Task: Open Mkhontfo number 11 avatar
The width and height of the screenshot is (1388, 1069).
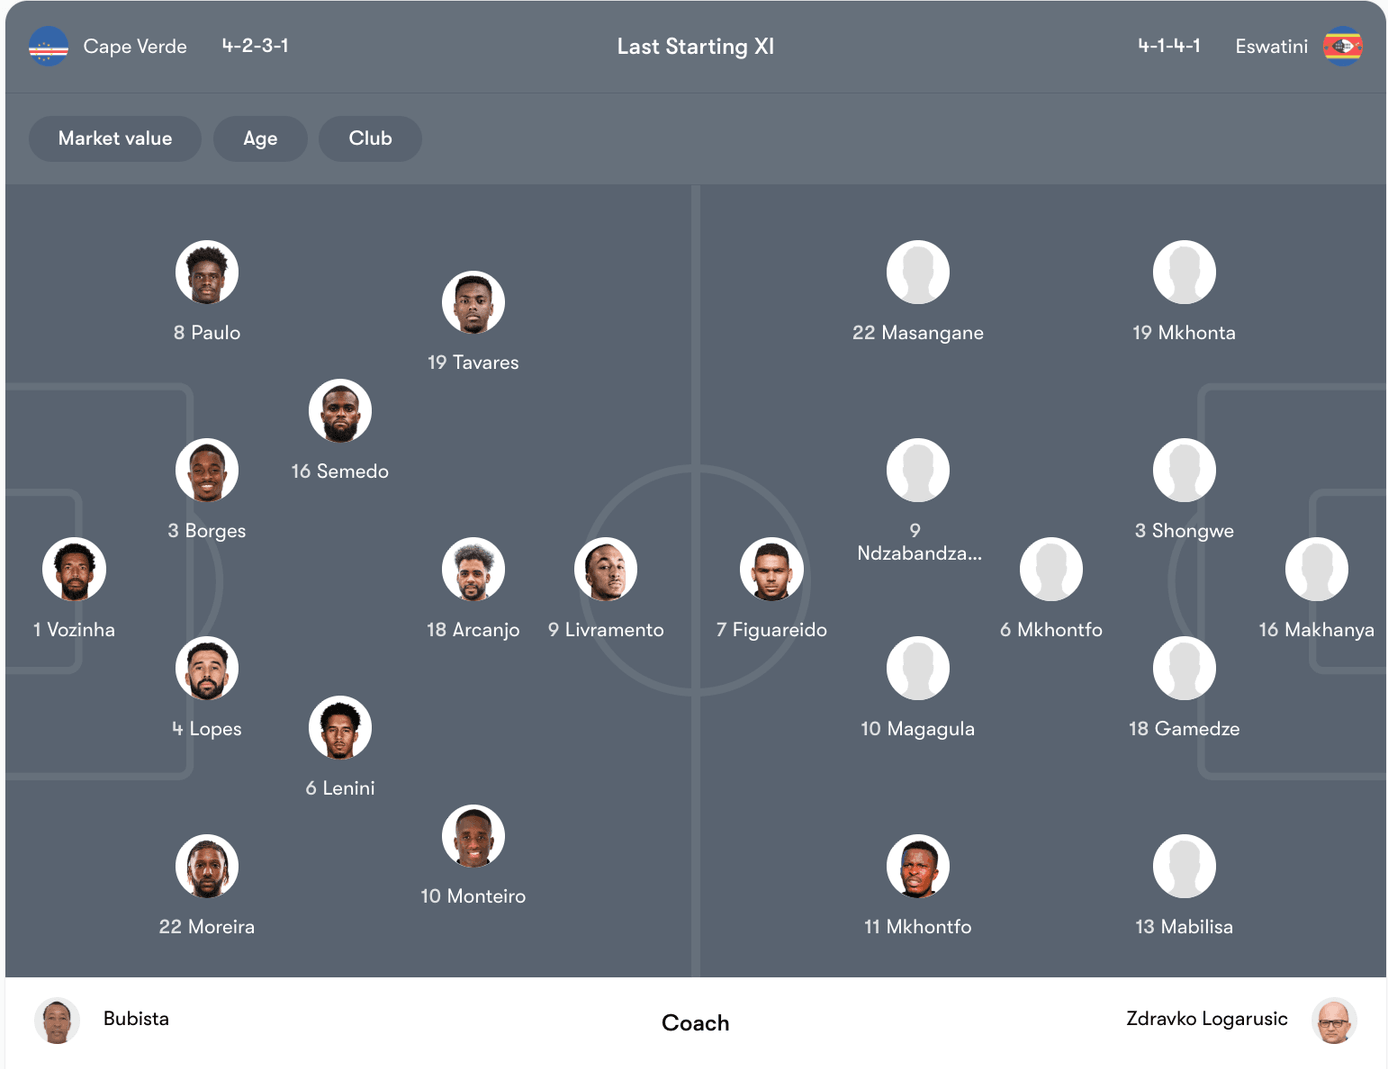Action: tap(917, 866)
